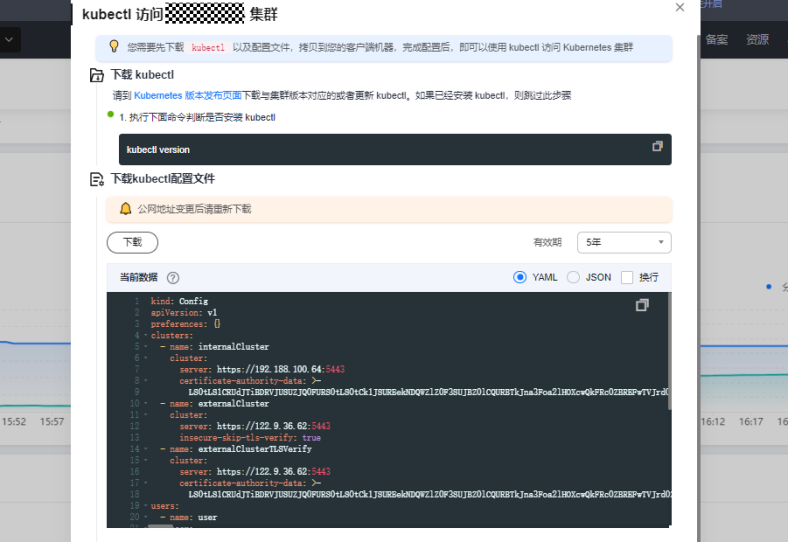Screen dimensions: 788x542
Task: Collapse fold arrow at line 17
Action: coord(146,483)
